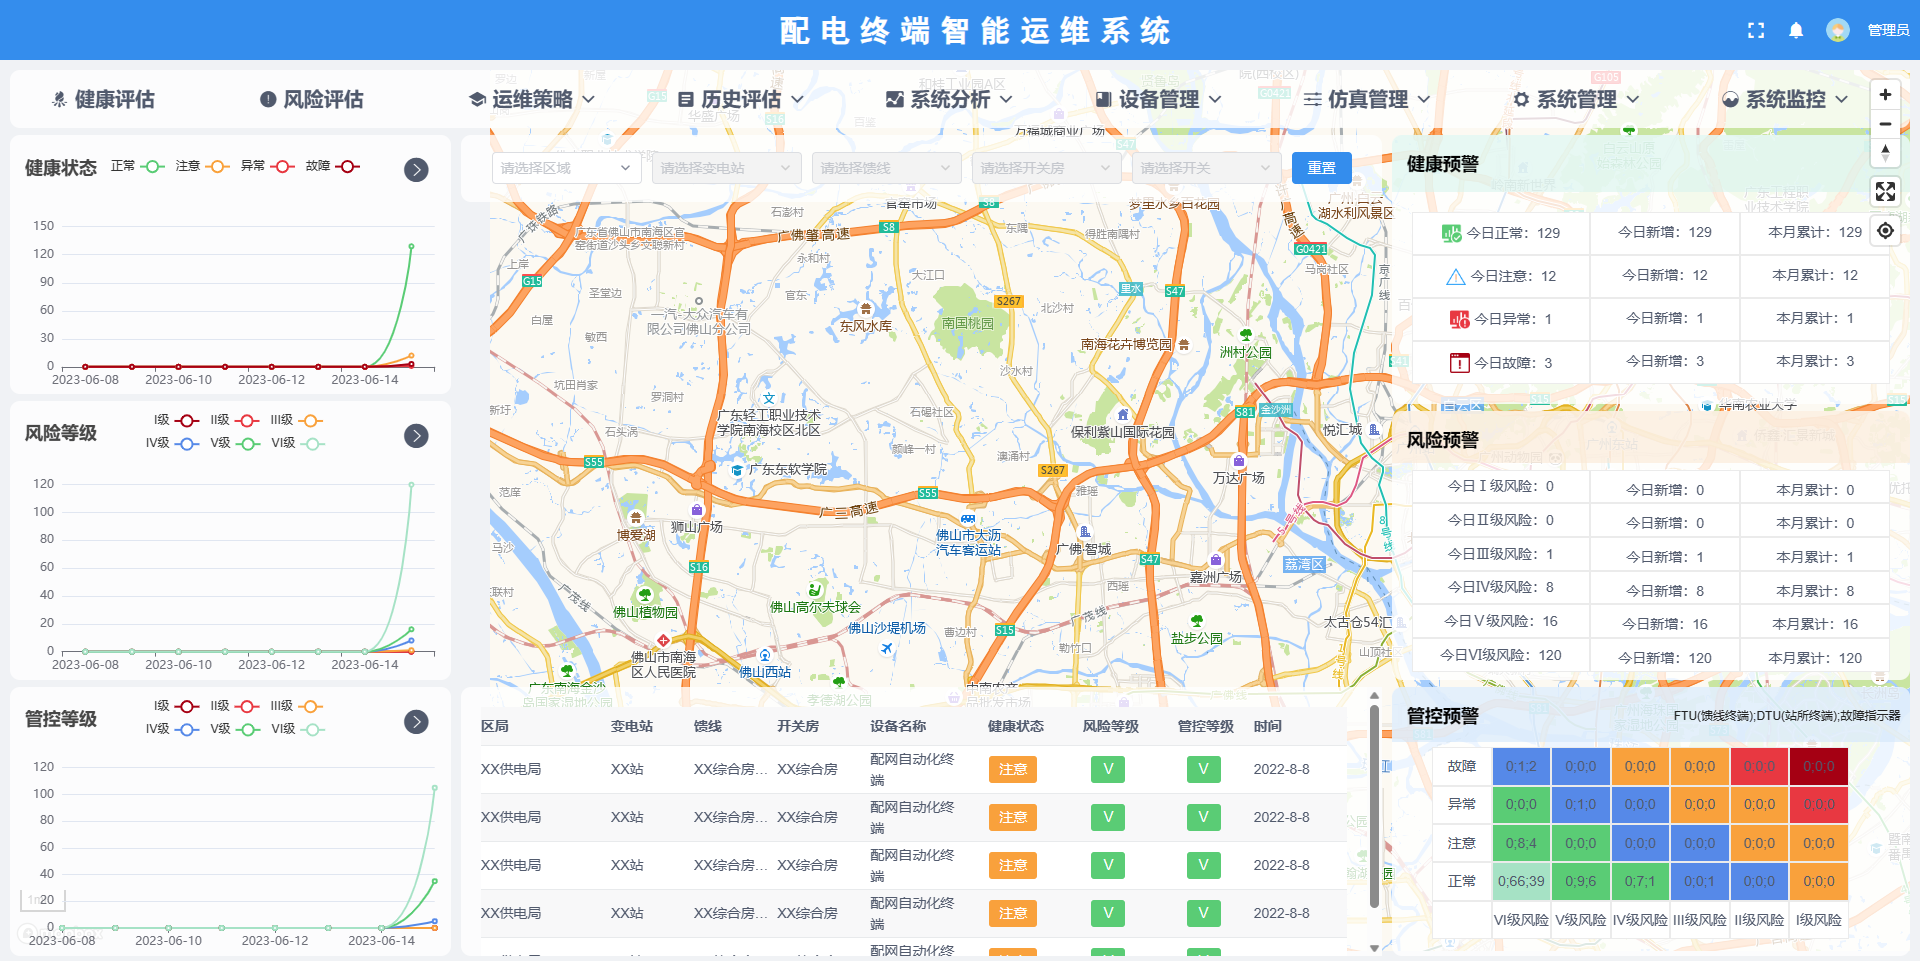Expand map to fullscreen icon
This screenshot has height=961, width=1920.
(x=1885, y=191)
